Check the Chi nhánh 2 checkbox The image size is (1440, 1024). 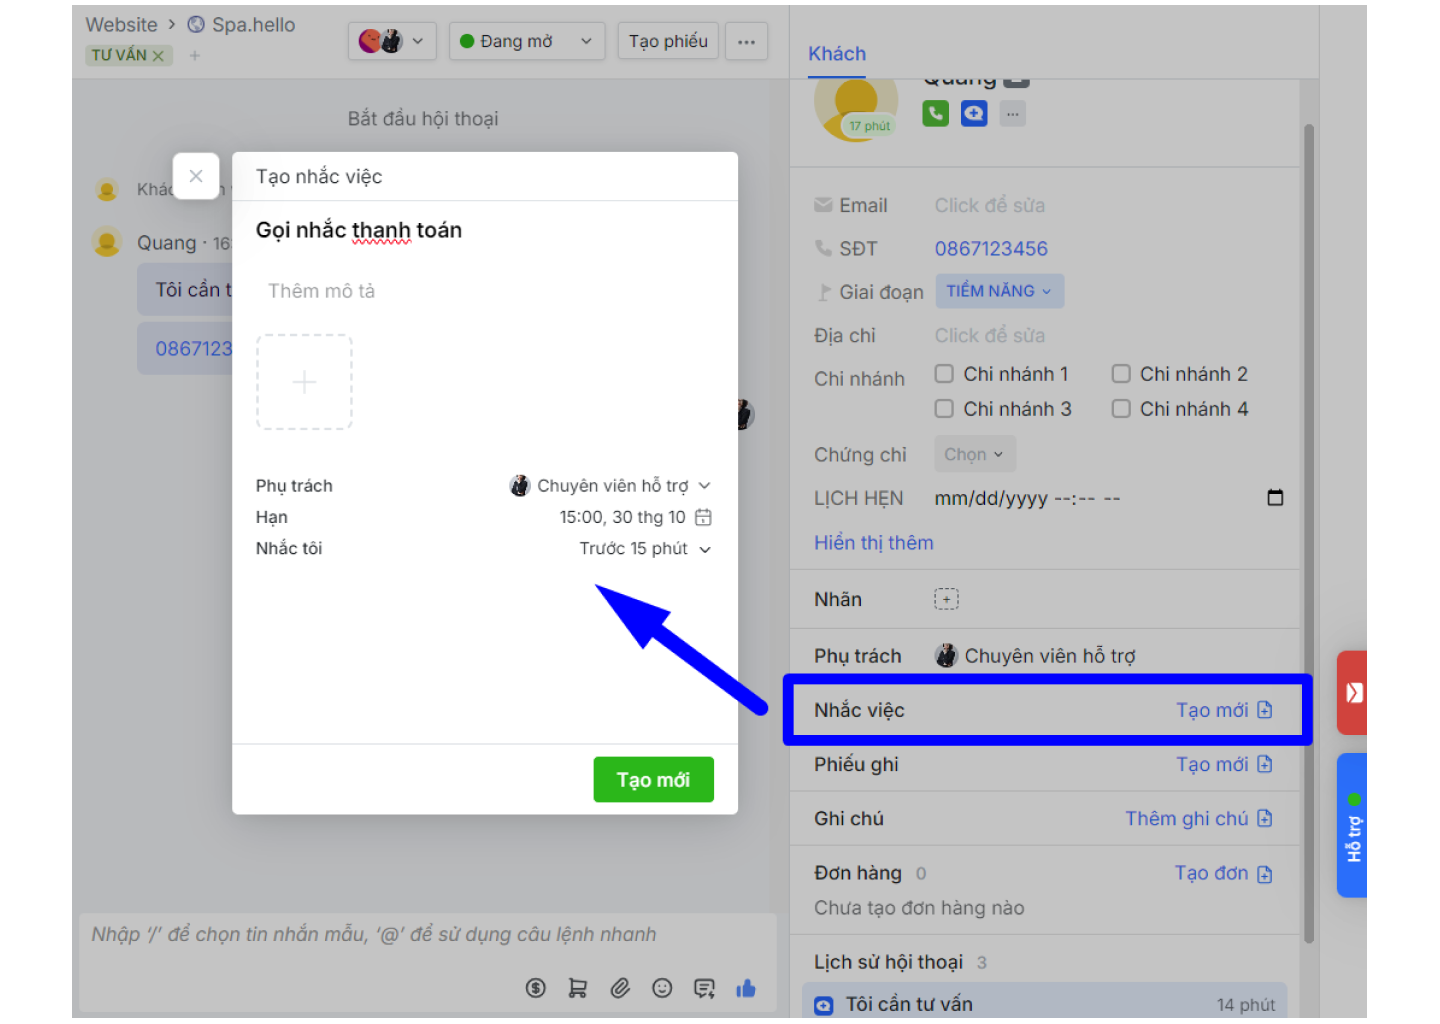tap(1121, 374)
